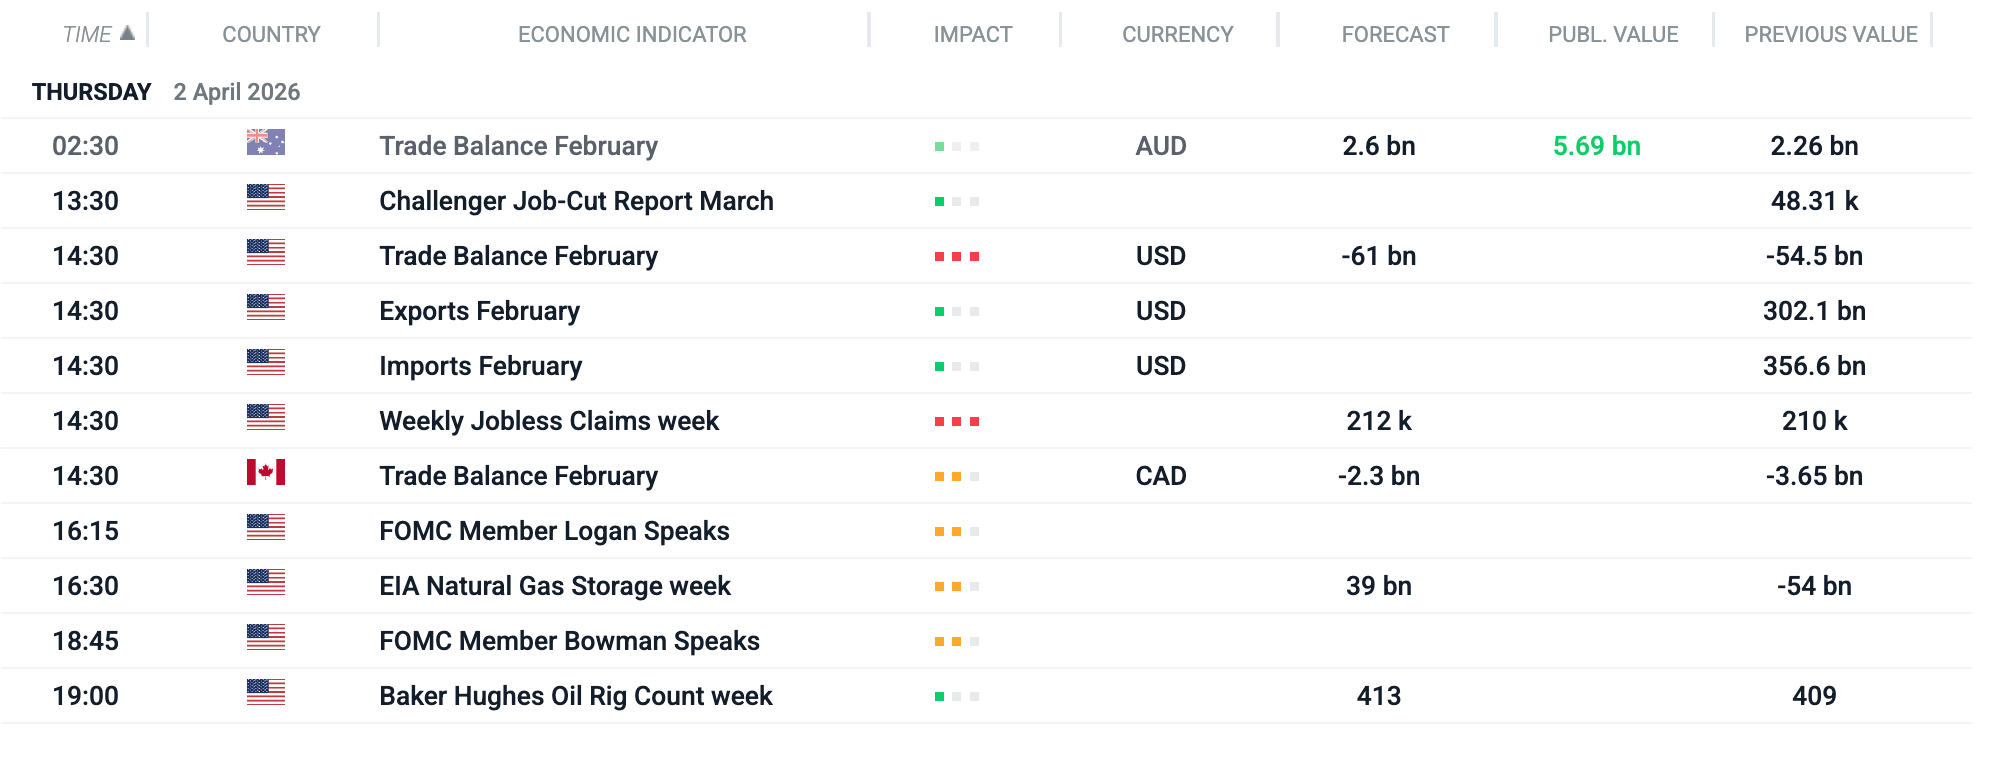Image resolution: width=1992 pixels, height=760 pixels.
Task: Click red impact indicator for Weekly Jobless Claims
Action: (x=957, y=422)
